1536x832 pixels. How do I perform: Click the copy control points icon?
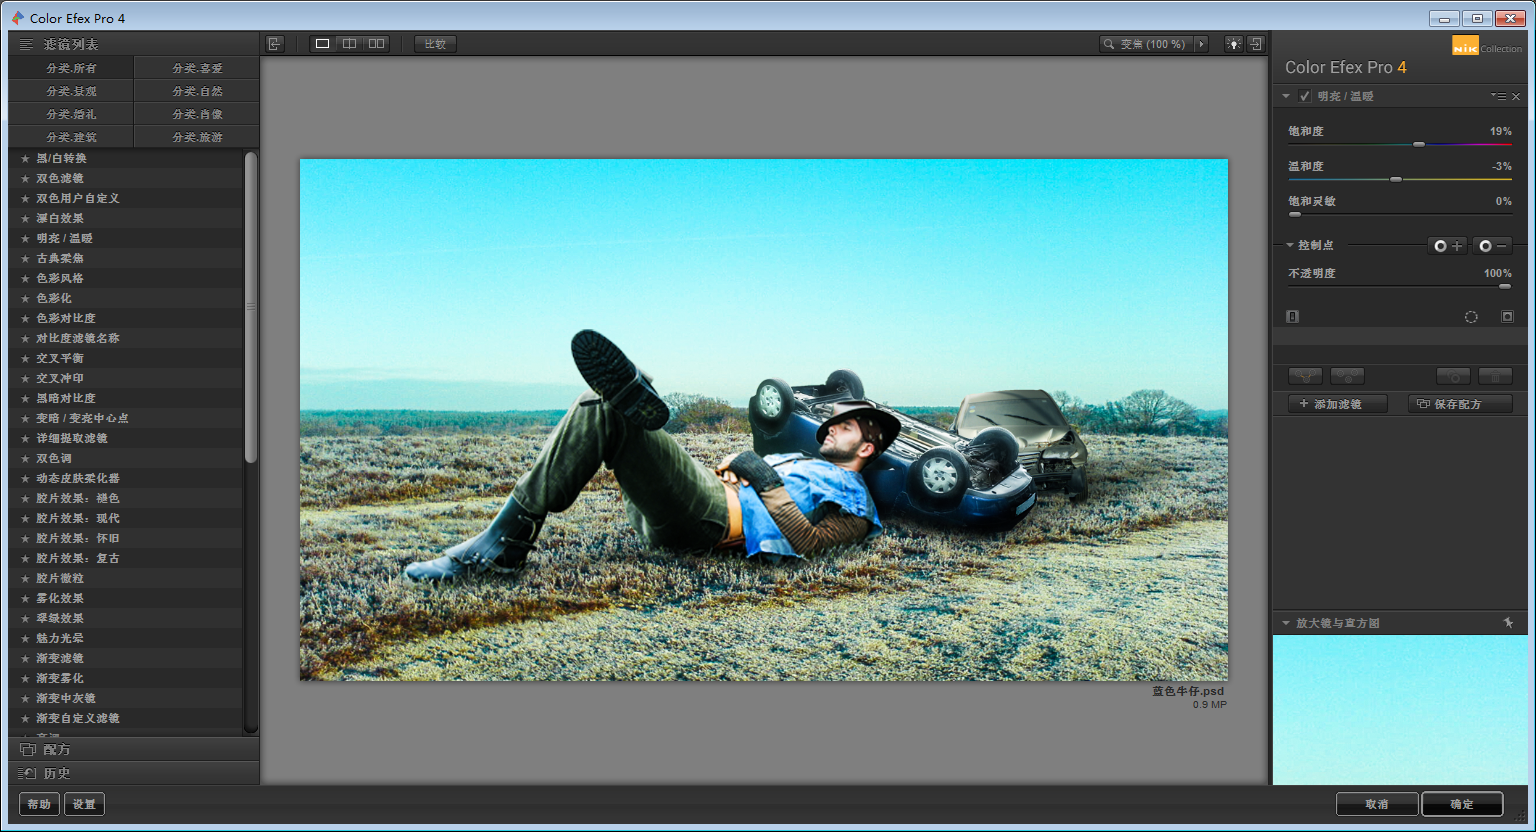click(x=1305, y=376)
